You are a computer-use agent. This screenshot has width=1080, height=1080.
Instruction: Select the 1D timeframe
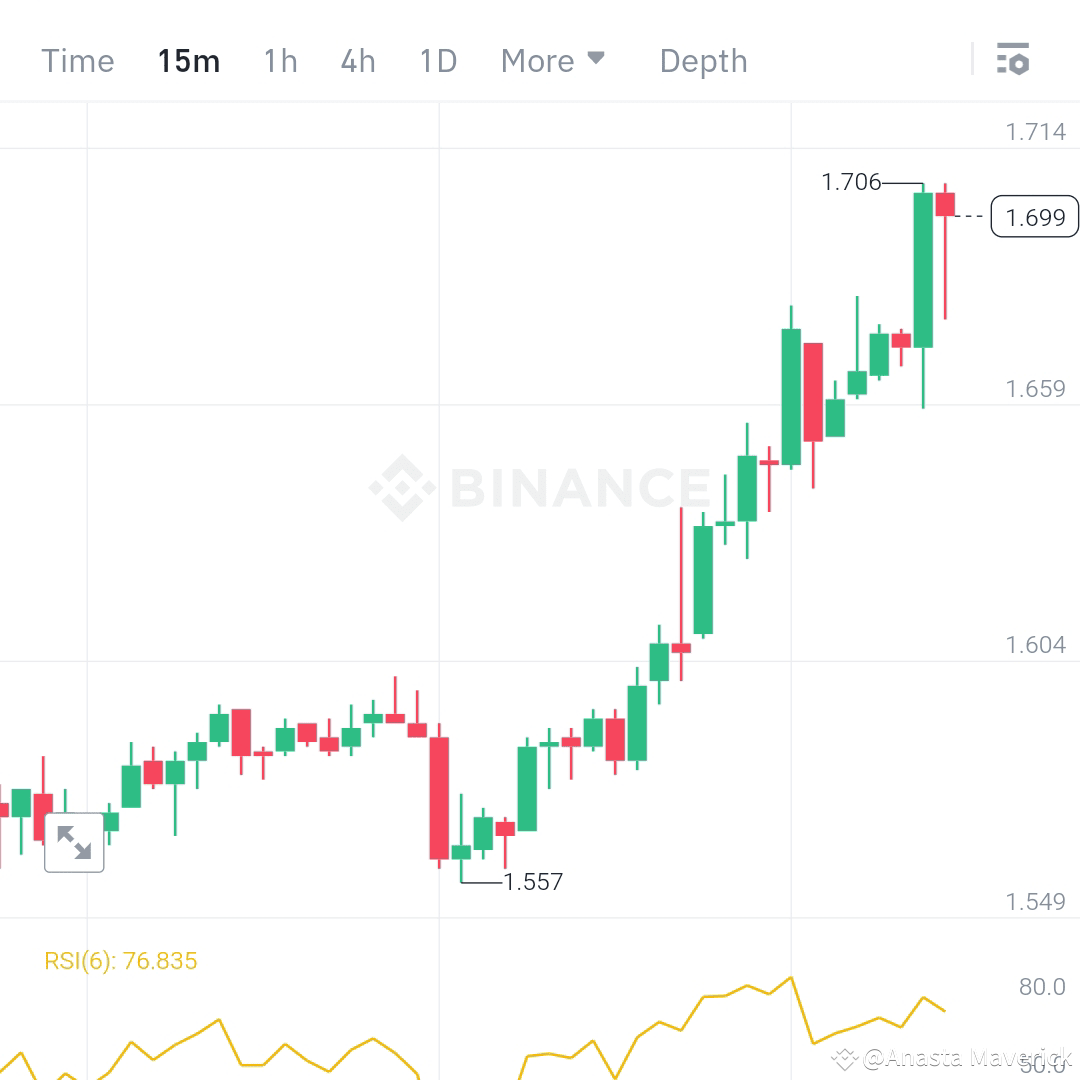point(437,60)
